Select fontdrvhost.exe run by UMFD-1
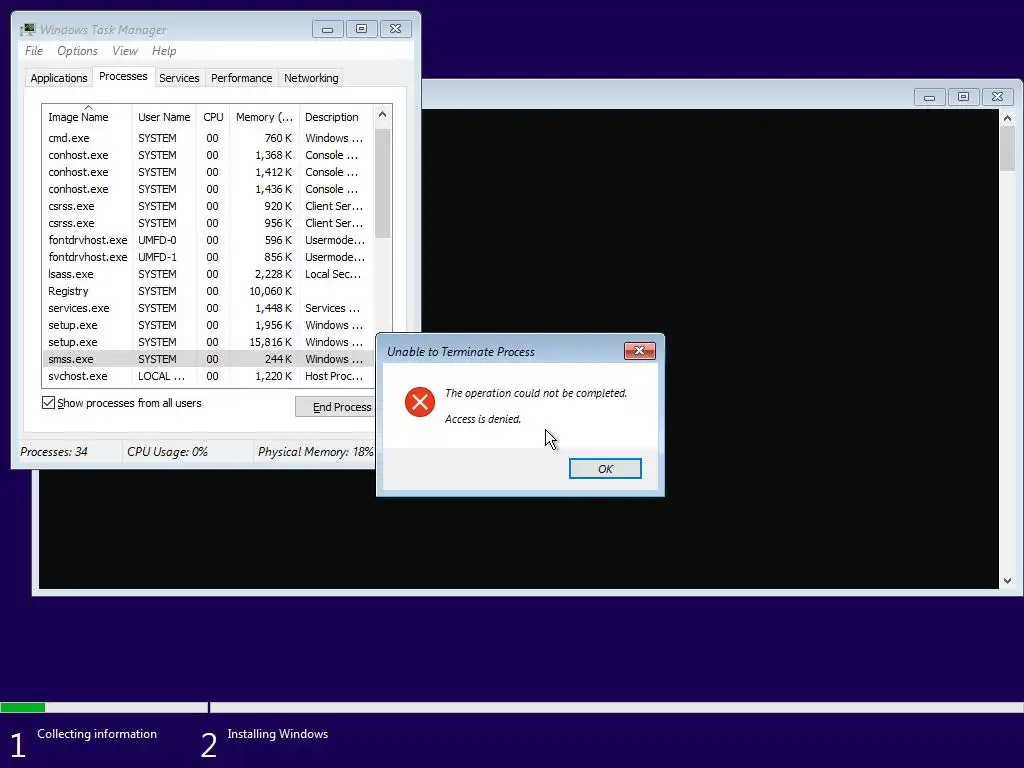Image resolution: width=1024 pixels, height=768 pixels. click(x=208, y=257)
